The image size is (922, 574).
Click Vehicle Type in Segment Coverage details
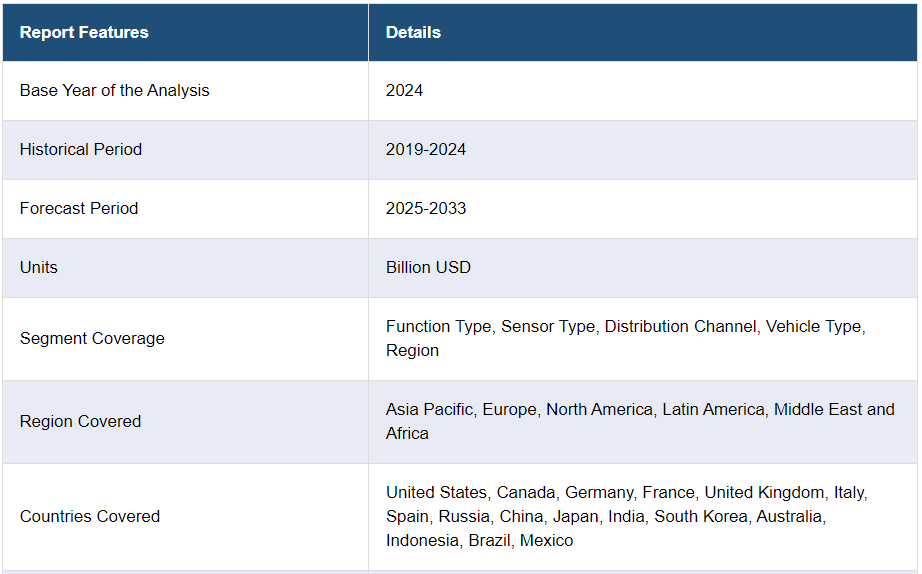(814, 326)
